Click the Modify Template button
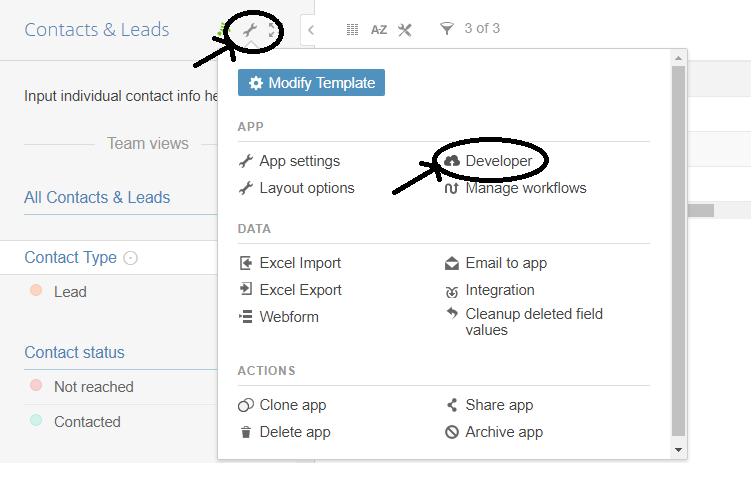 click(311, 83)
